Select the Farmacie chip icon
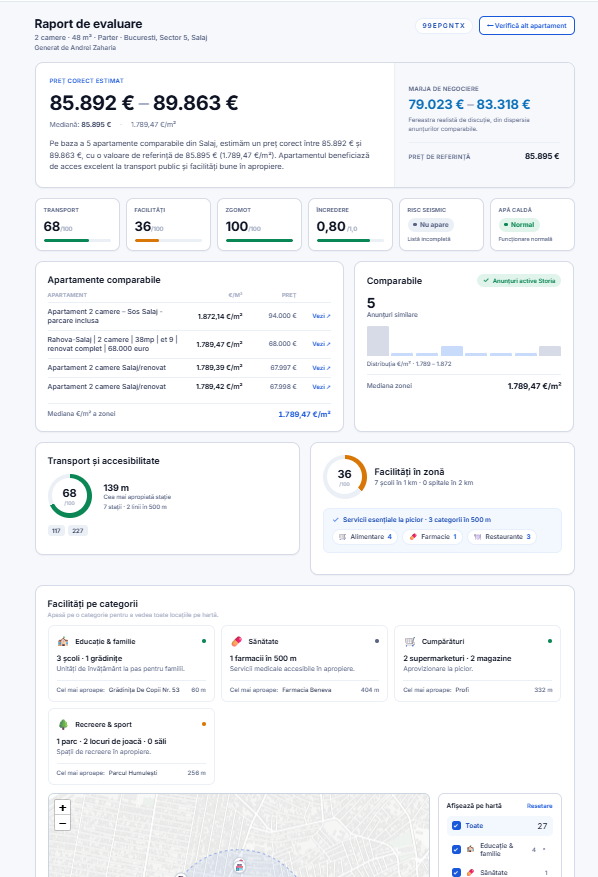 tap(413, 537)
